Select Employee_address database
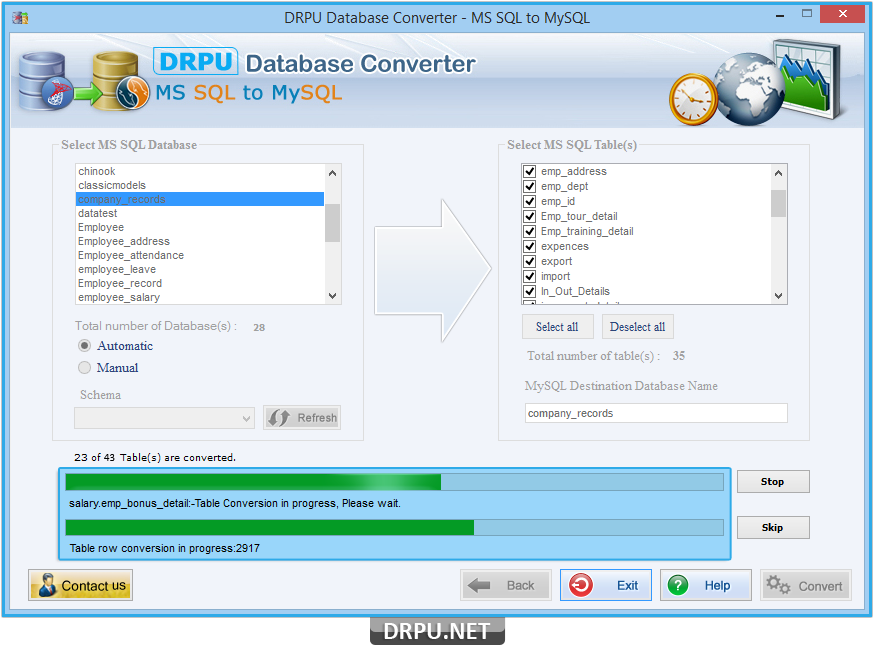874x645 pixels. [200, 241]
